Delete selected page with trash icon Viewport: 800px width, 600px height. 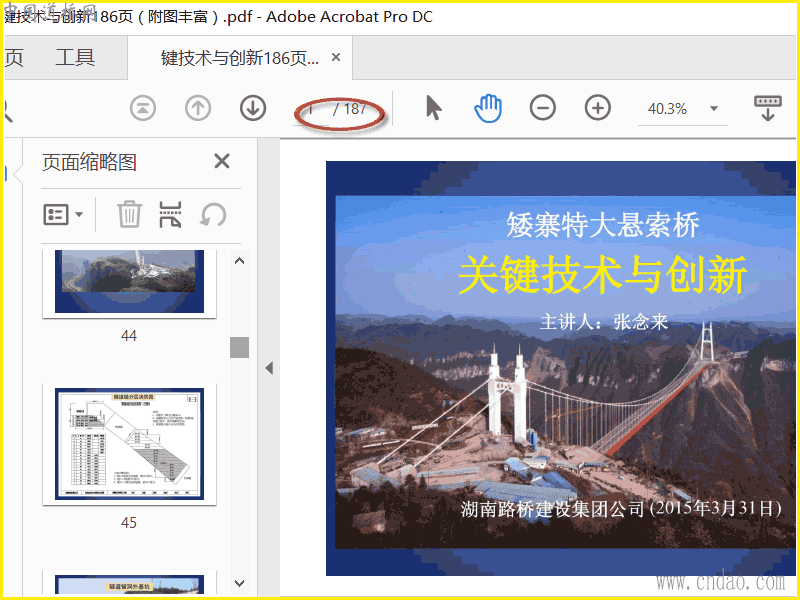[129, 214]
